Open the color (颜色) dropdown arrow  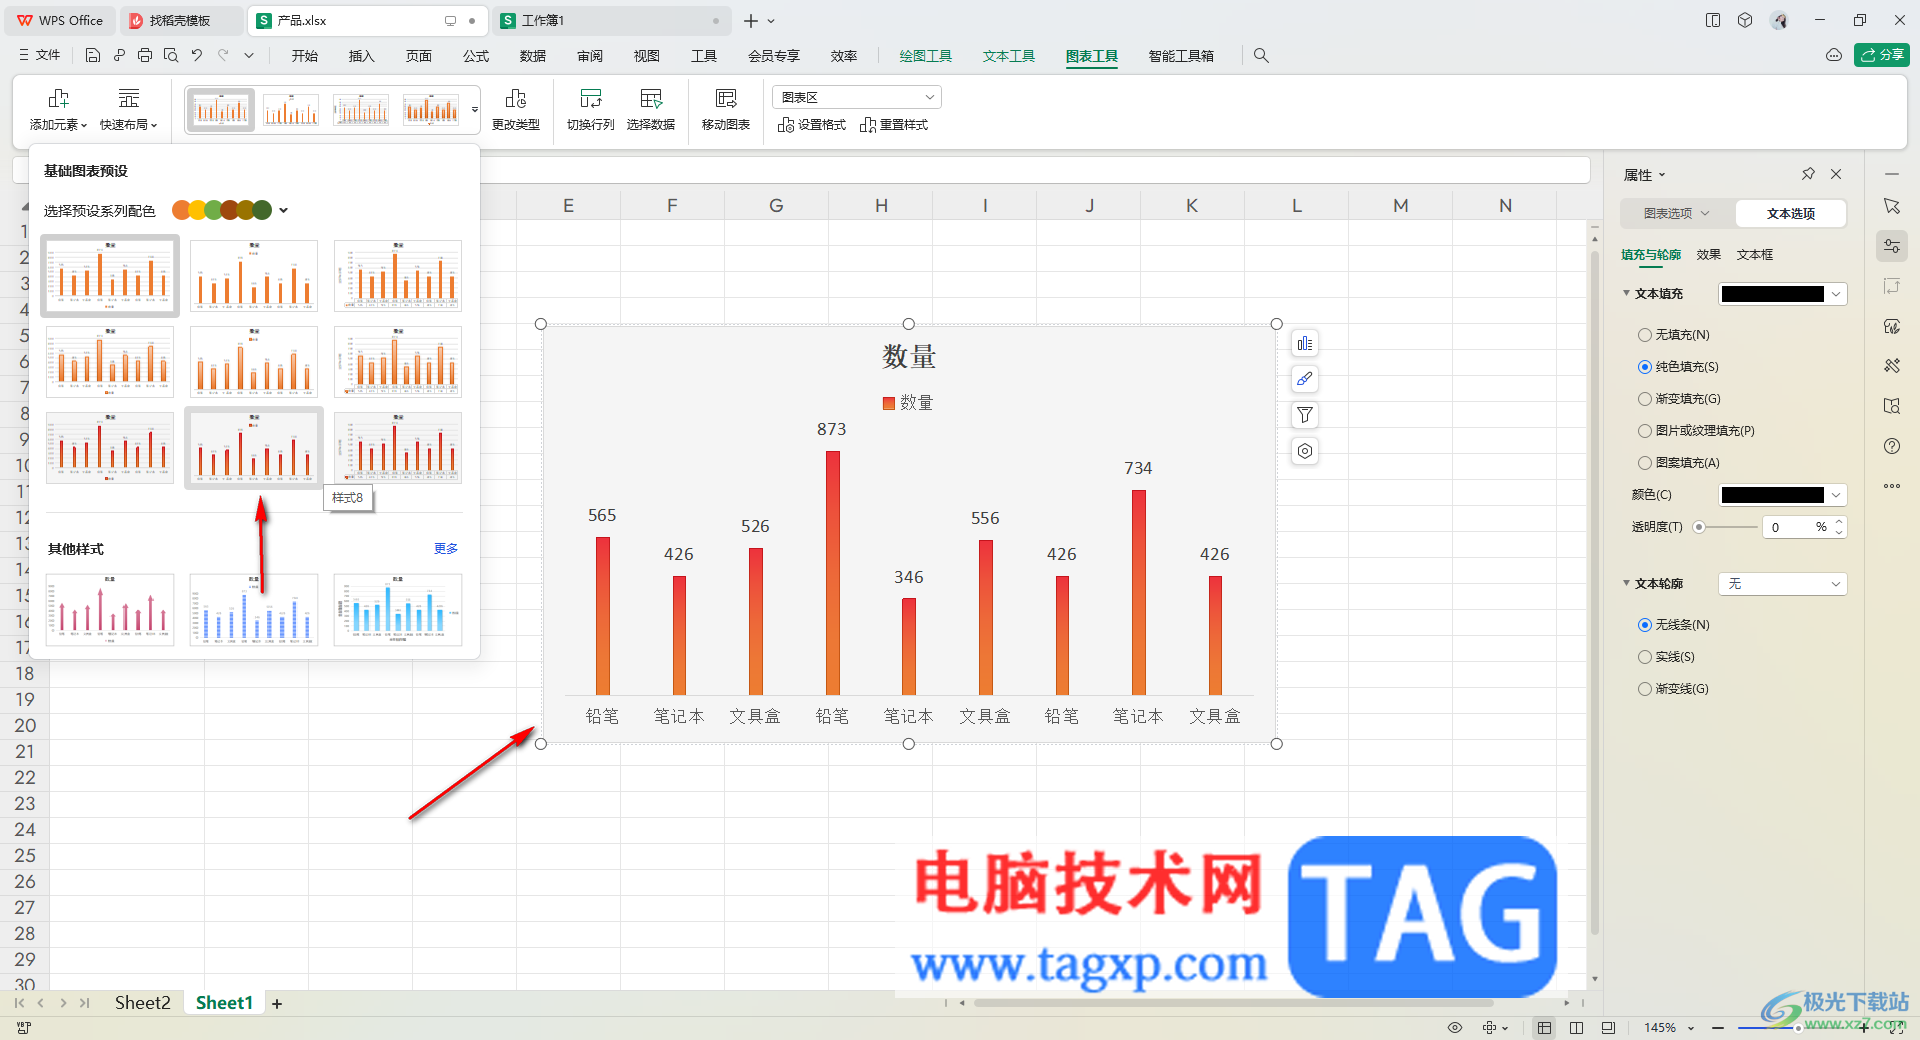tap(1836, 495)
